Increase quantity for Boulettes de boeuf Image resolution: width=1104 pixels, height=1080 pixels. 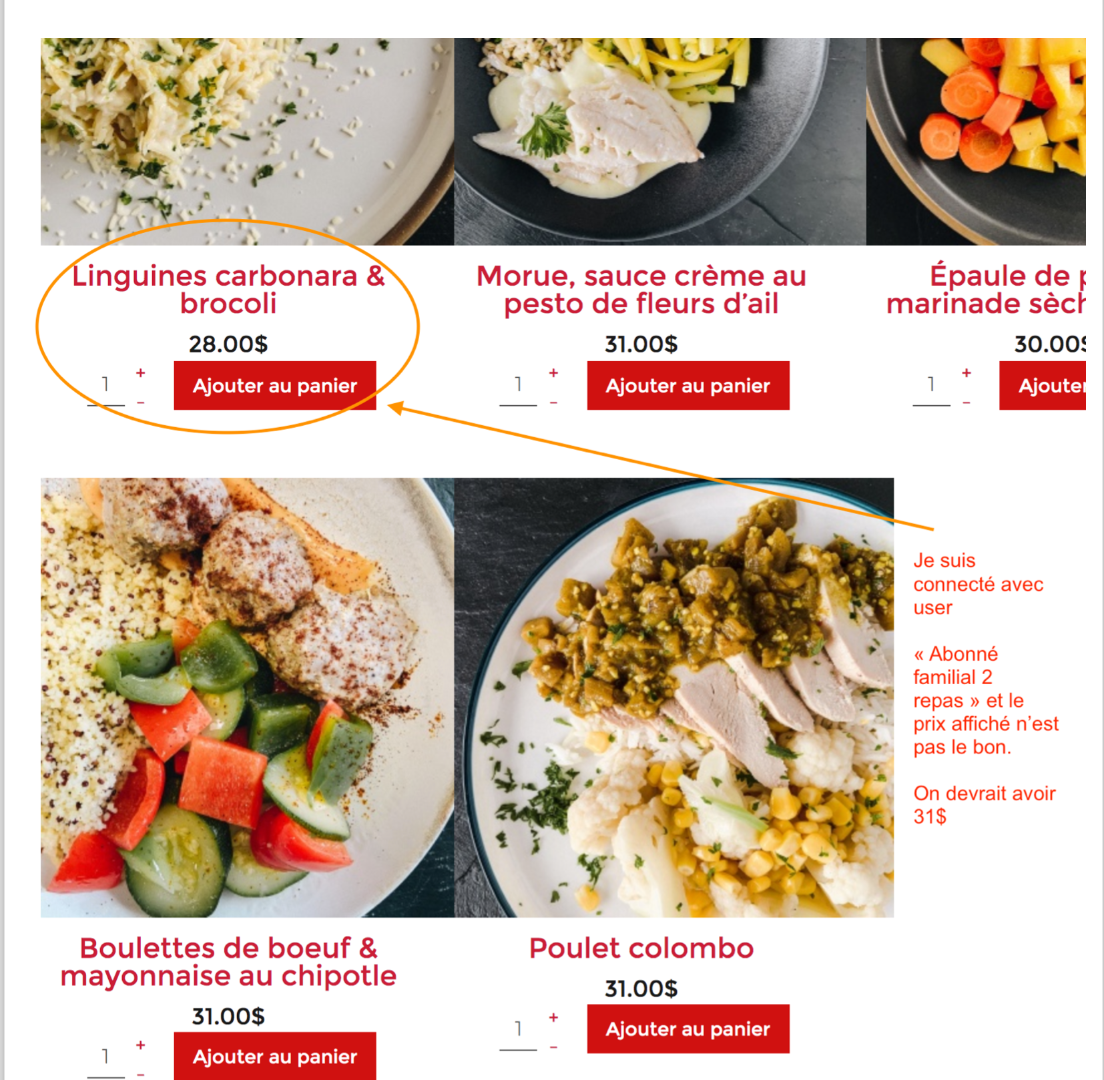tap(141, 1045)
